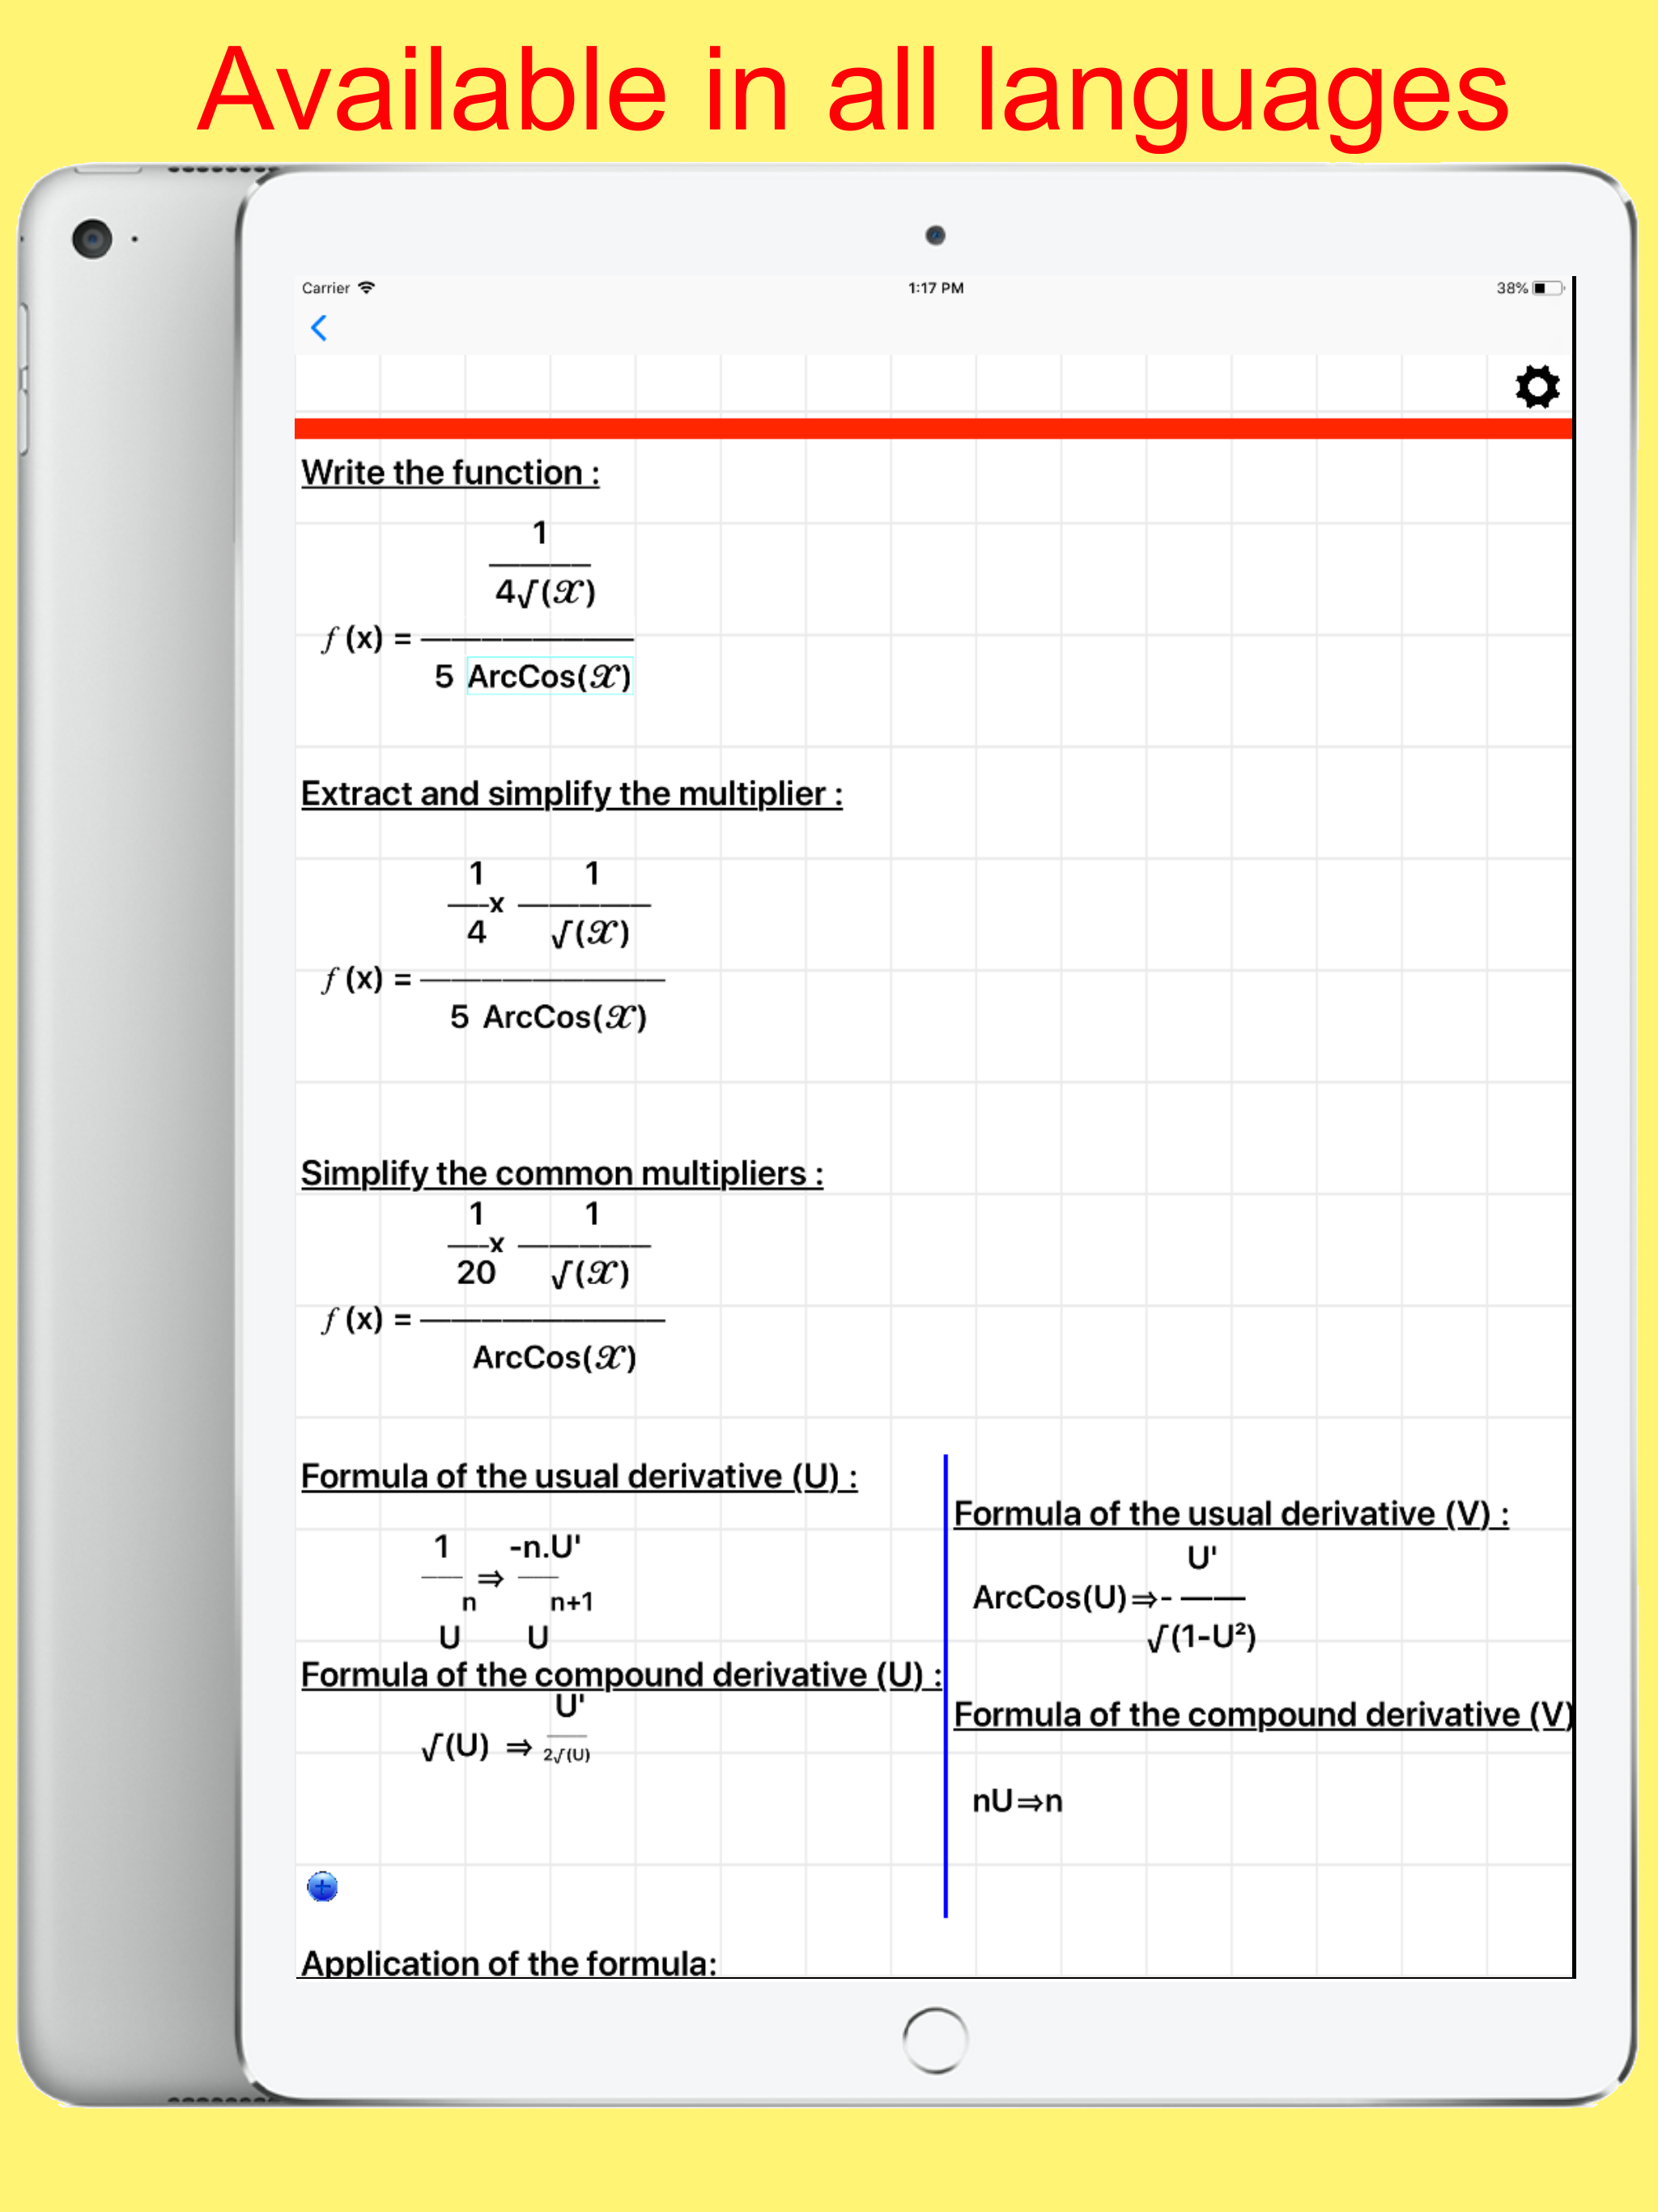
Task: Tap the iPad home button
Action: [x=934, y=2040]
